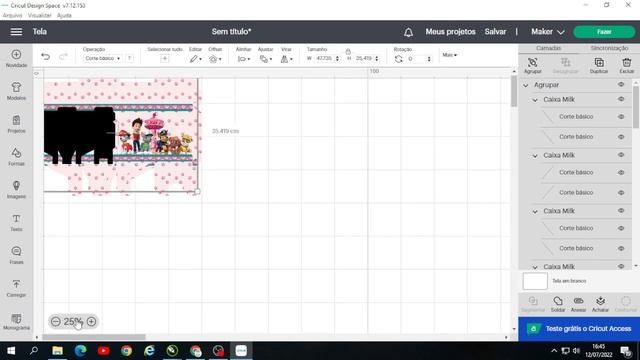Open the Monograma tool

coord(16,322)
